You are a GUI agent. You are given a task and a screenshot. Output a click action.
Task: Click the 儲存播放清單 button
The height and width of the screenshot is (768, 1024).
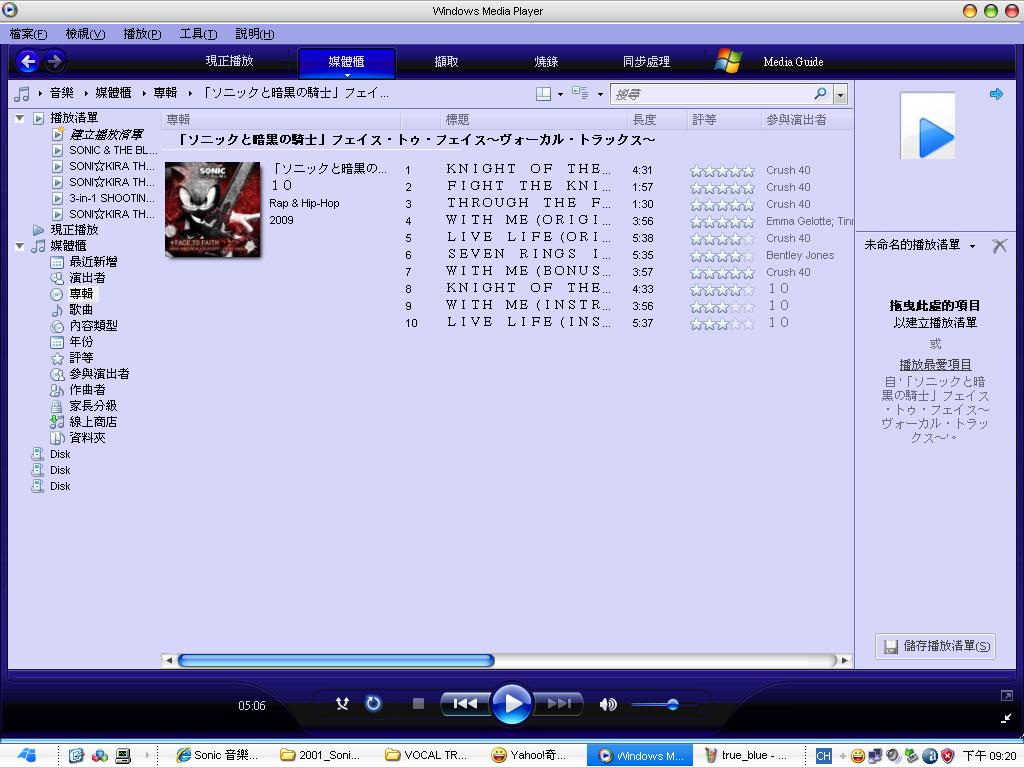click(935, 646)
